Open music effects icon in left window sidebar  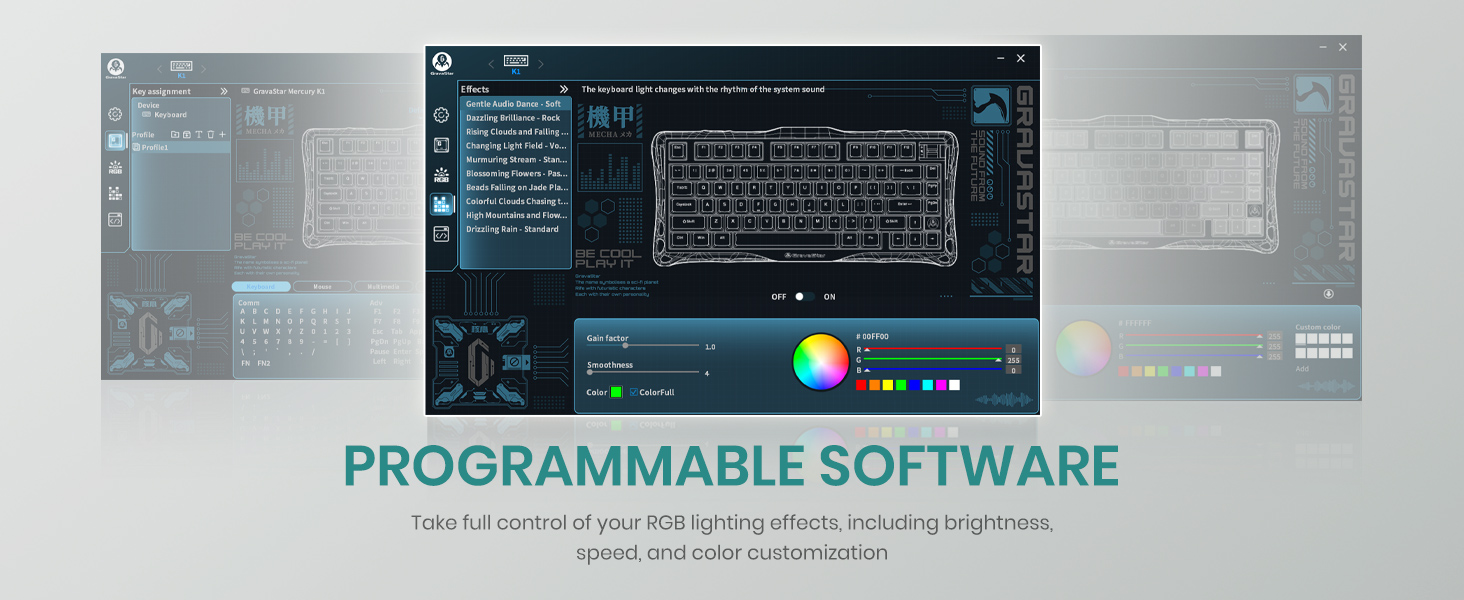115,193
